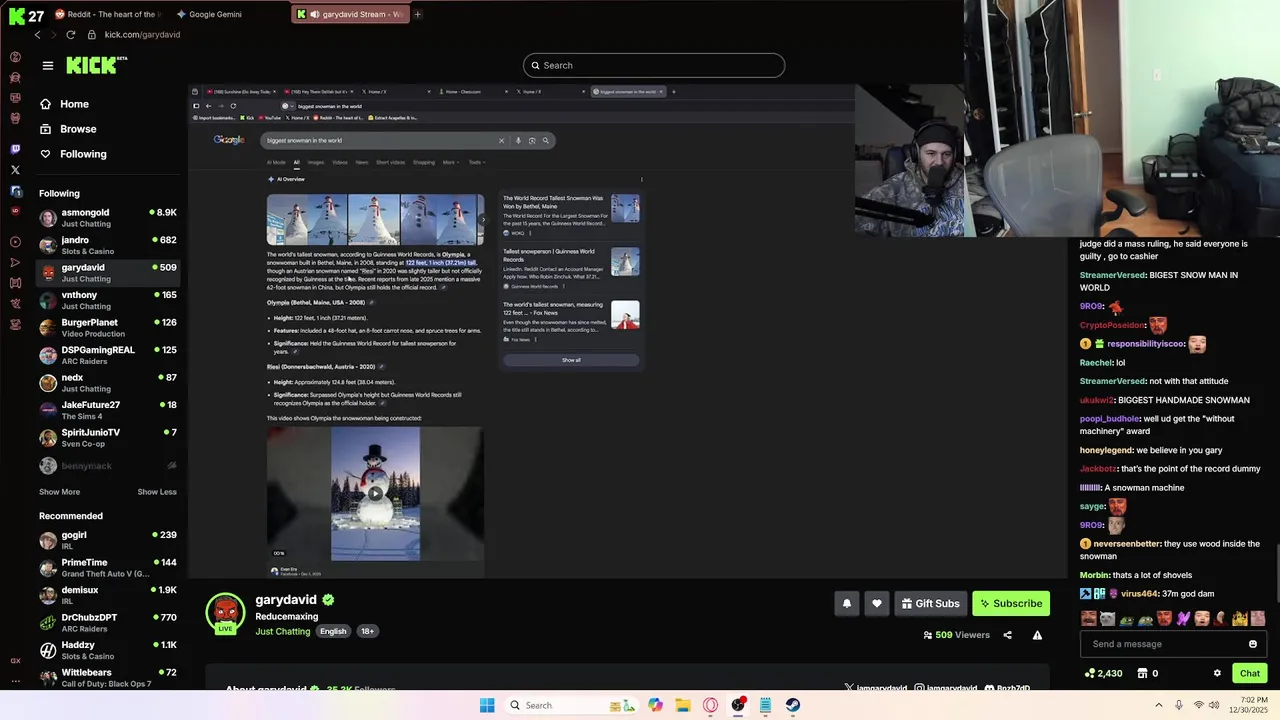The width and height of the screenshot is (1280, 720).
Task: Open Steam from the taskbar
Action: coord(793,705)
